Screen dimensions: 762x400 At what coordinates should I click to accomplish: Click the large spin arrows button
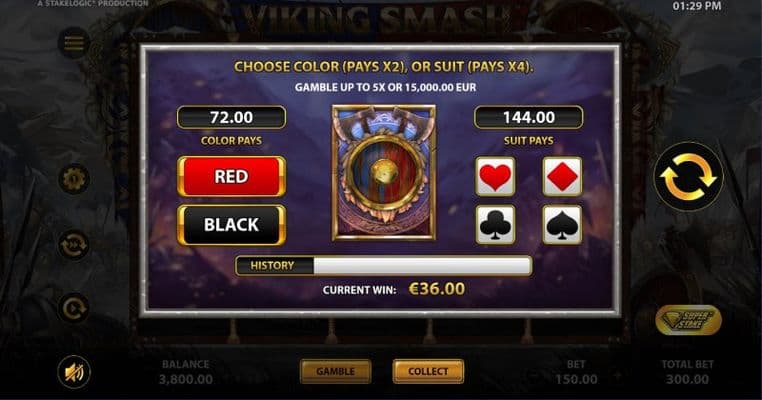pyautogui.click(x=688, y=176)
